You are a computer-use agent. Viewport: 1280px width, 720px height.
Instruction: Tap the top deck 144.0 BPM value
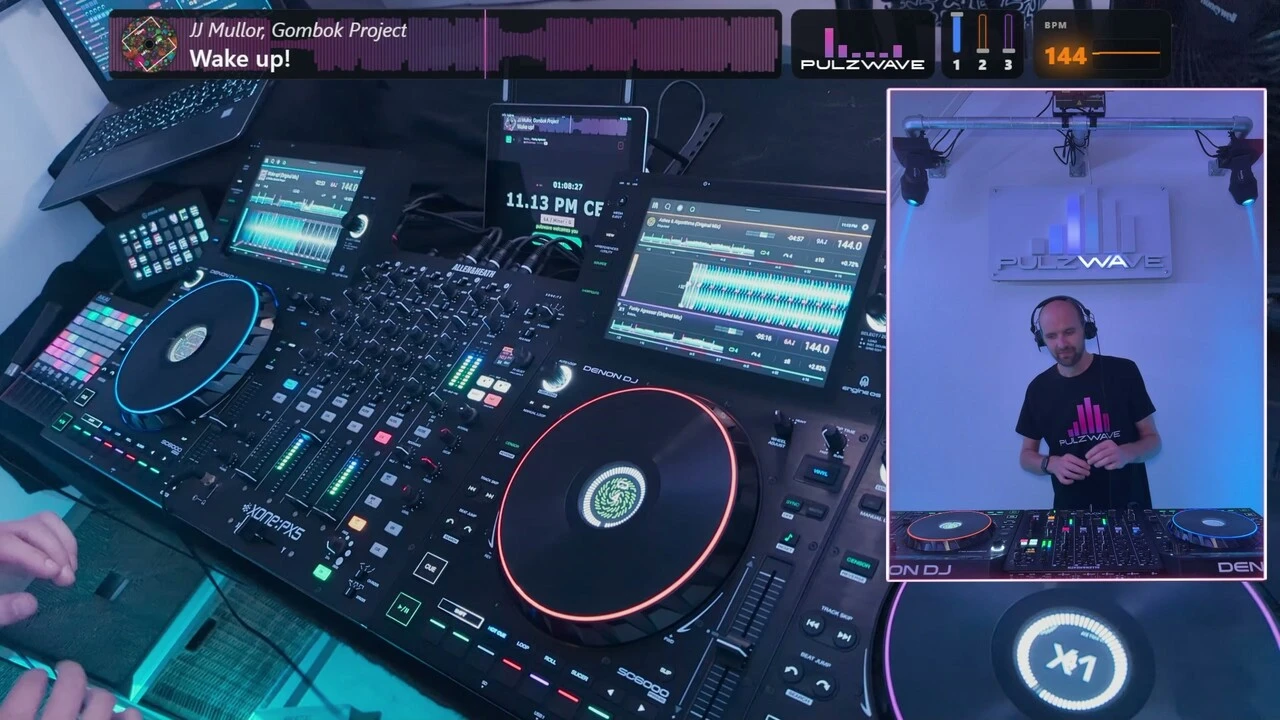click(x=849, y=245)
